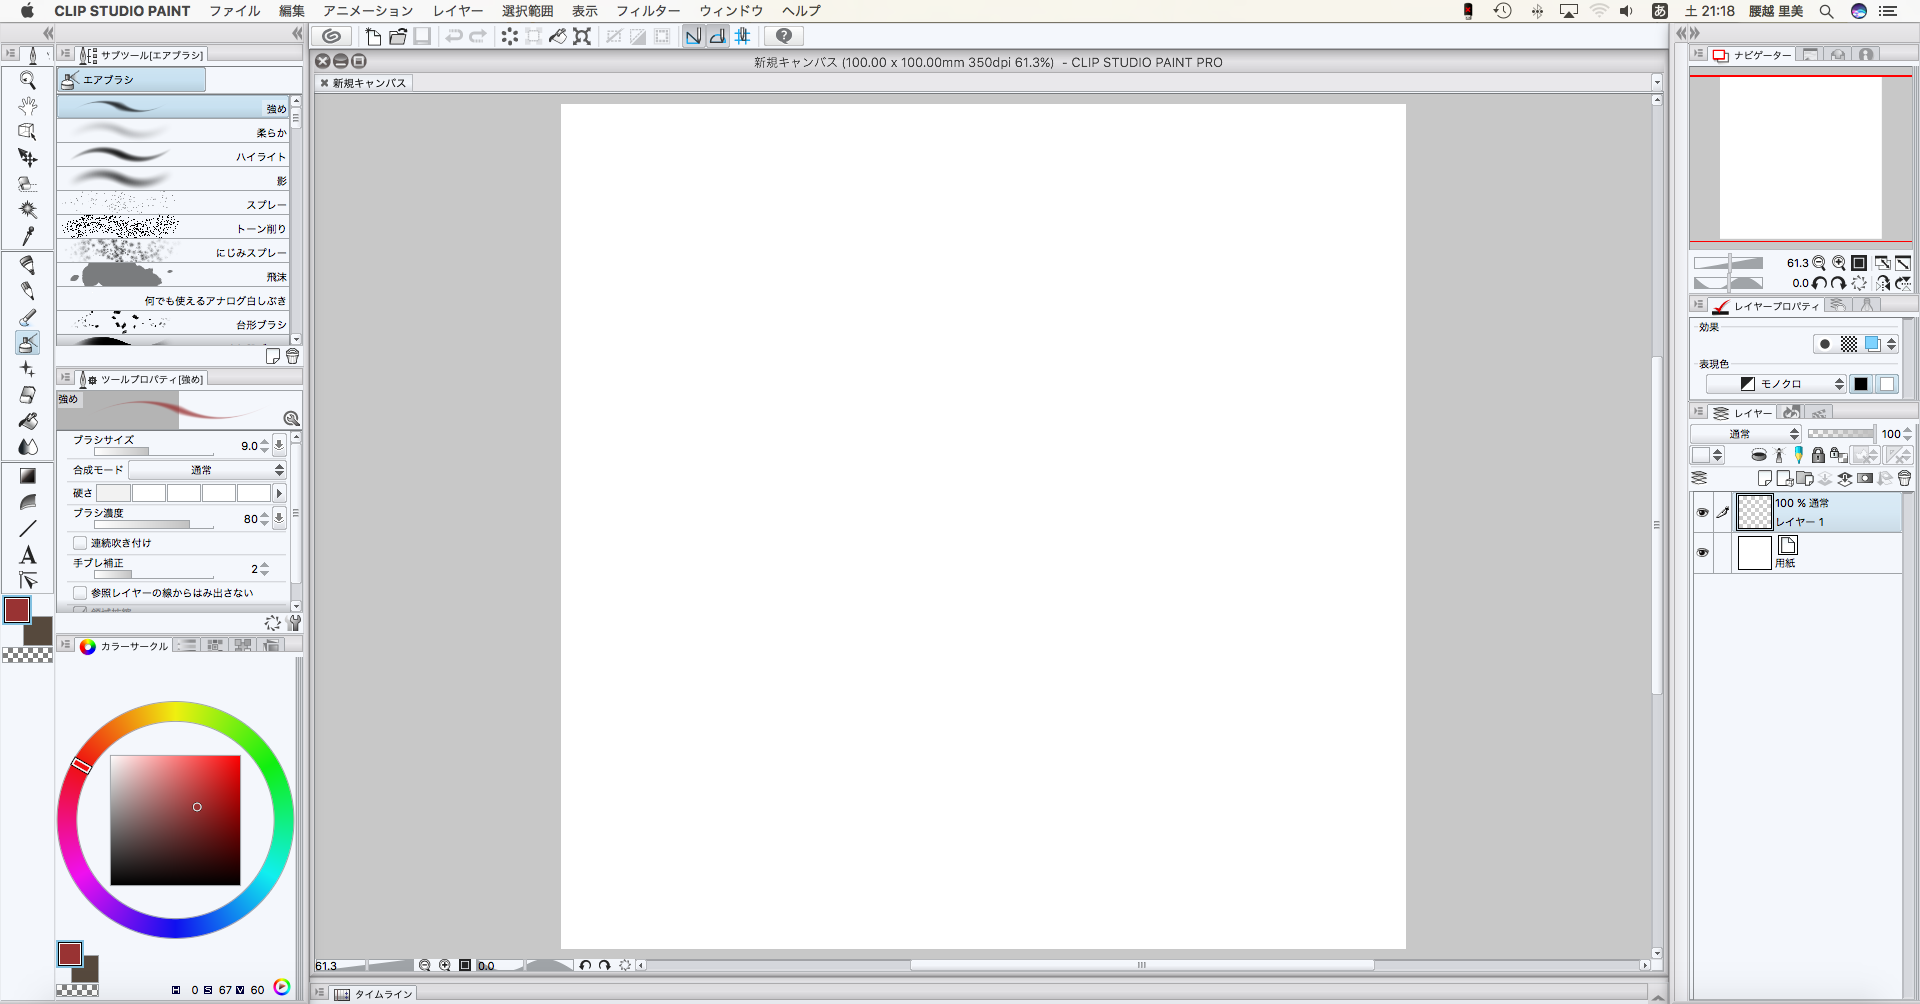1920x1004 pixels.
Task: Click the new layer icon in Layer panel
Action: tap(1764, 478)
